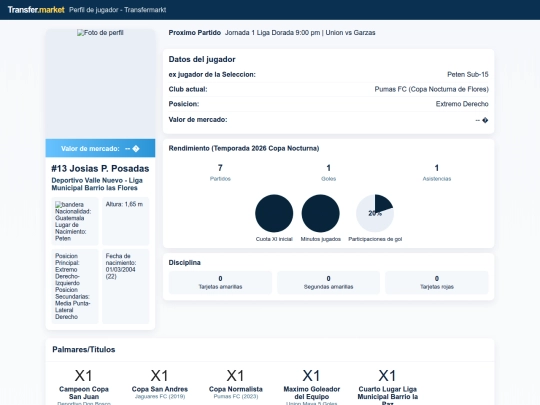Click the Partidos count of 7
The width and height of the screenshot is (540, 405).
(x=220, y=168)
